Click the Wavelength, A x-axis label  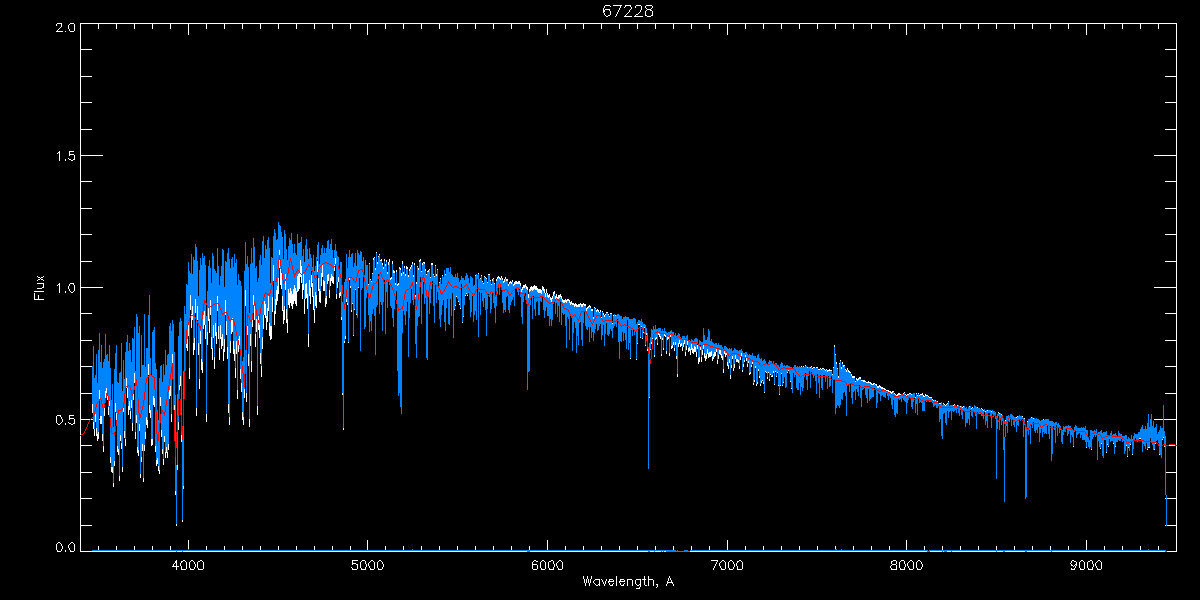[x=627, y=582]
